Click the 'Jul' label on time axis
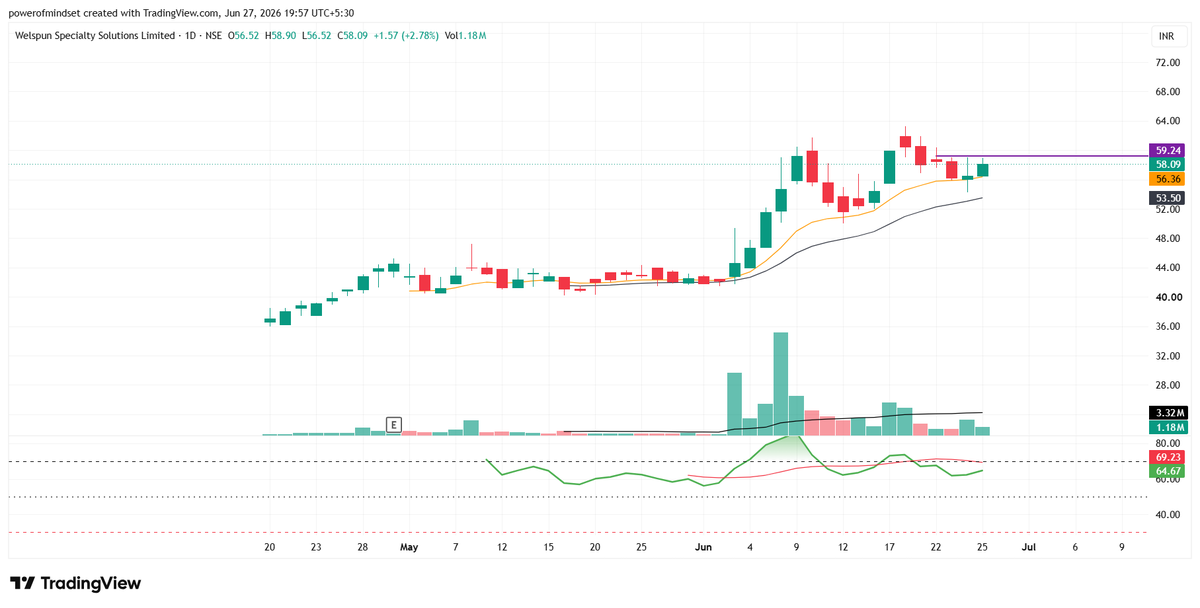This screenshot has width=1200, height=608. coord(1028,548)
